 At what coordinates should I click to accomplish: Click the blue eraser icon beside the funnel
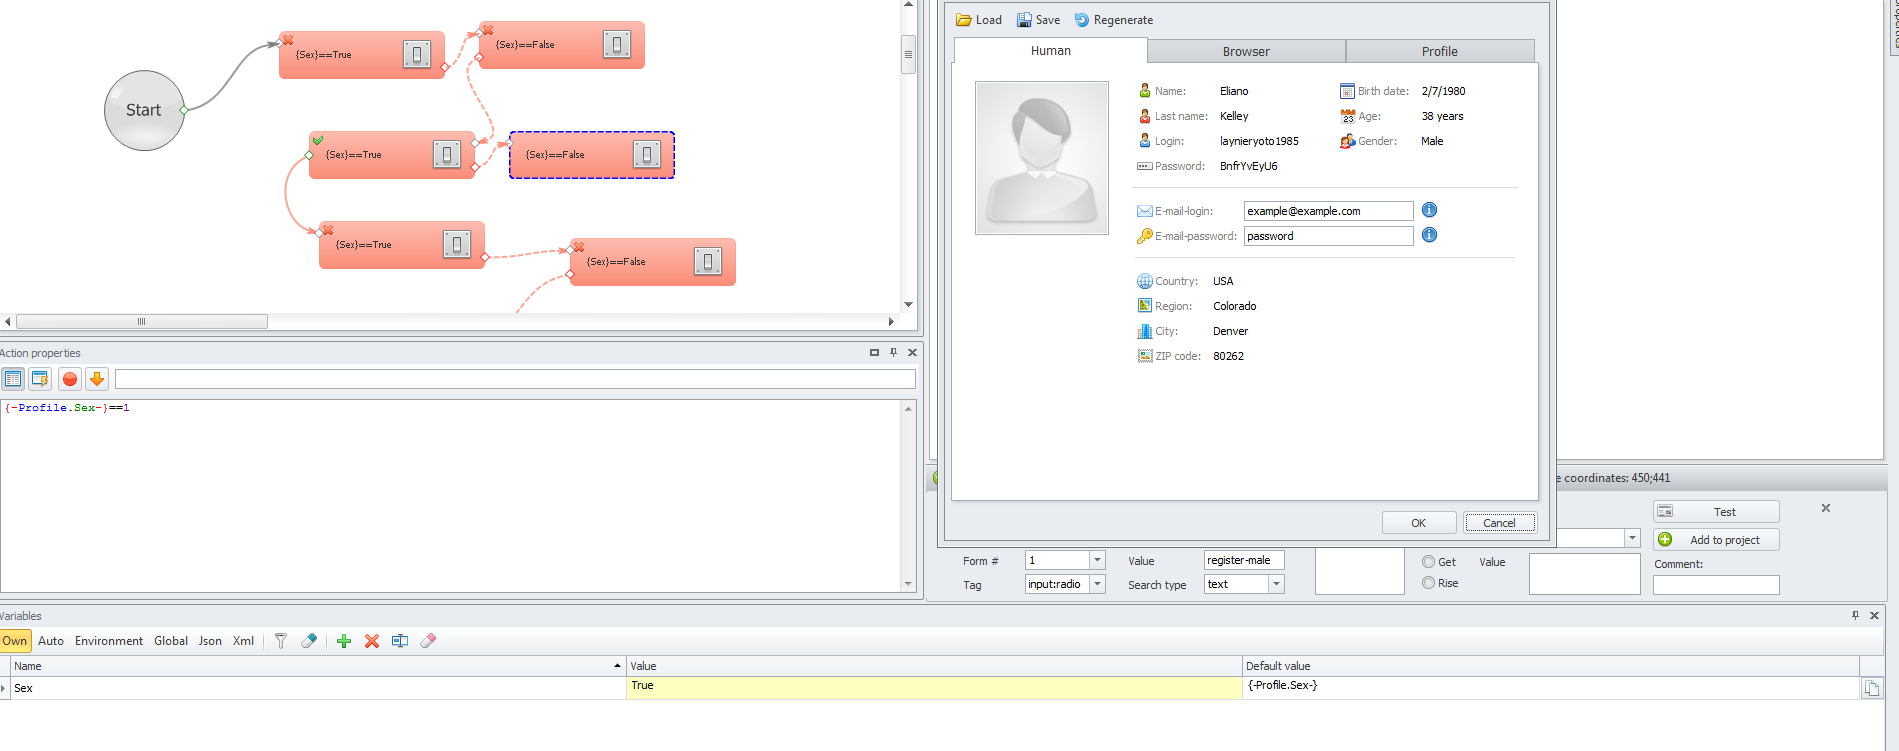pos(309,641)
